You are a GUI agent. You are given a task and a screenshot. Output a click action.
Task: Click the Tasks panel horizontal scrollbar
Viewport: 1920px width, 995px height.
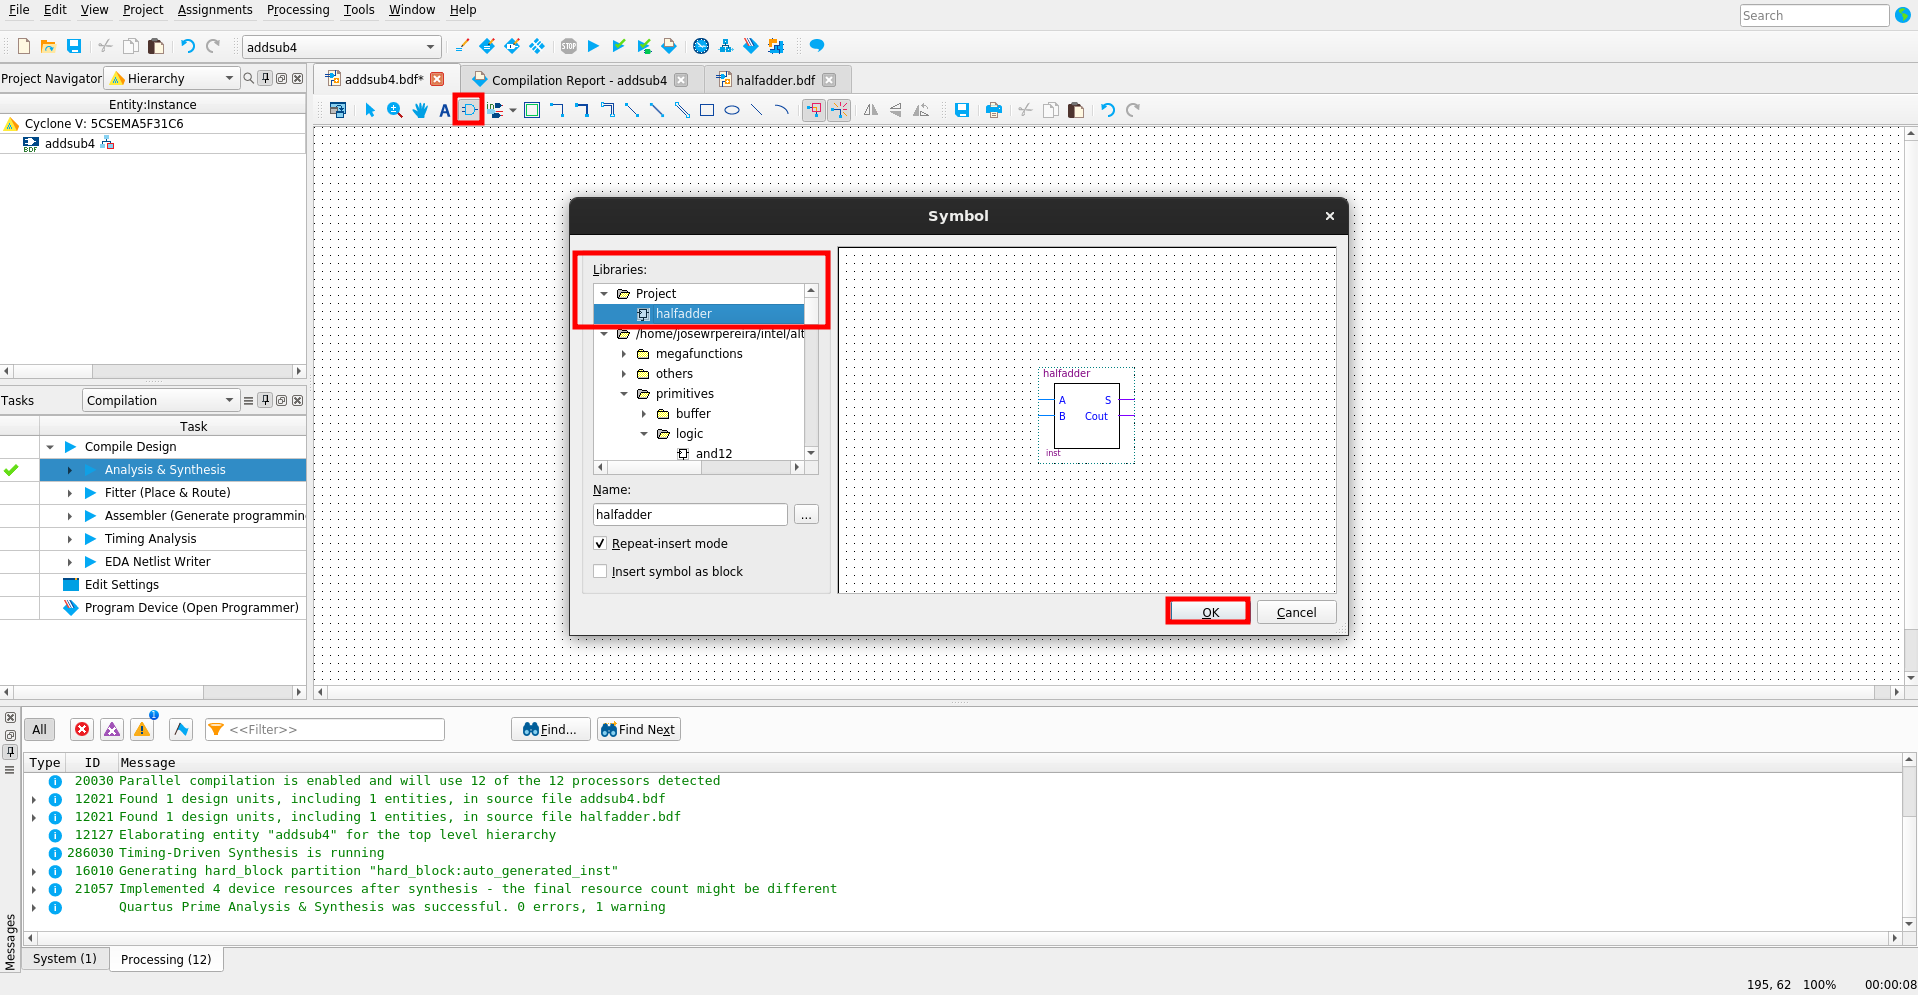[153, 692]
